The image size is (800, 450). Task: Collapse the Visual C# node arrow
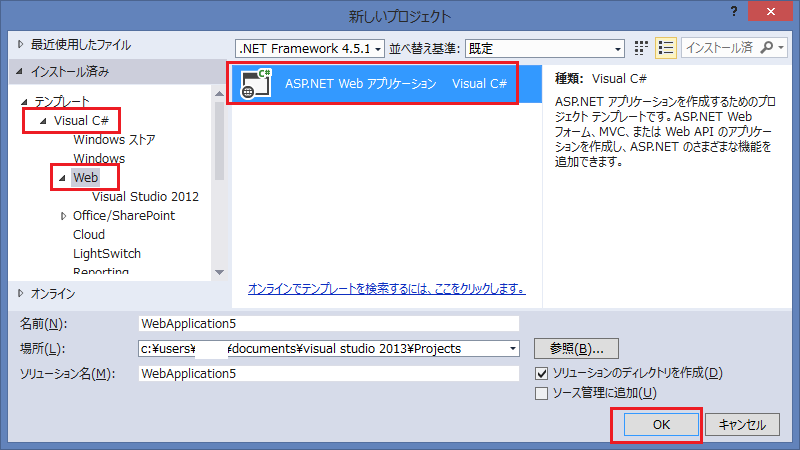pyautogui.click(x=43, y=121)
